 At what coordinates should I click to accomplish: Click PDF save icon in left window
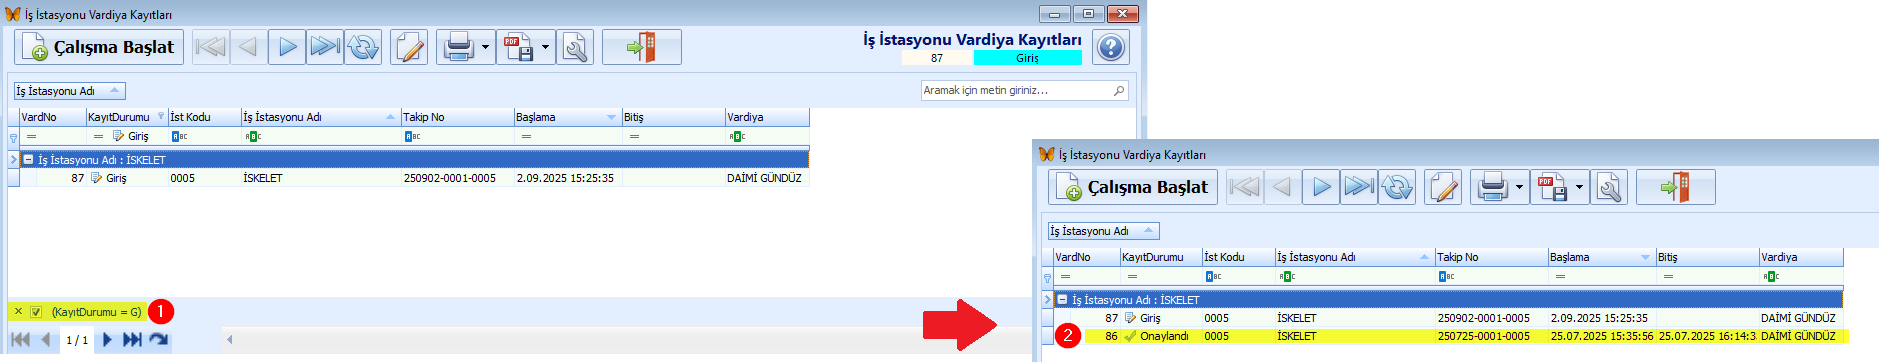tap(518, 47)
